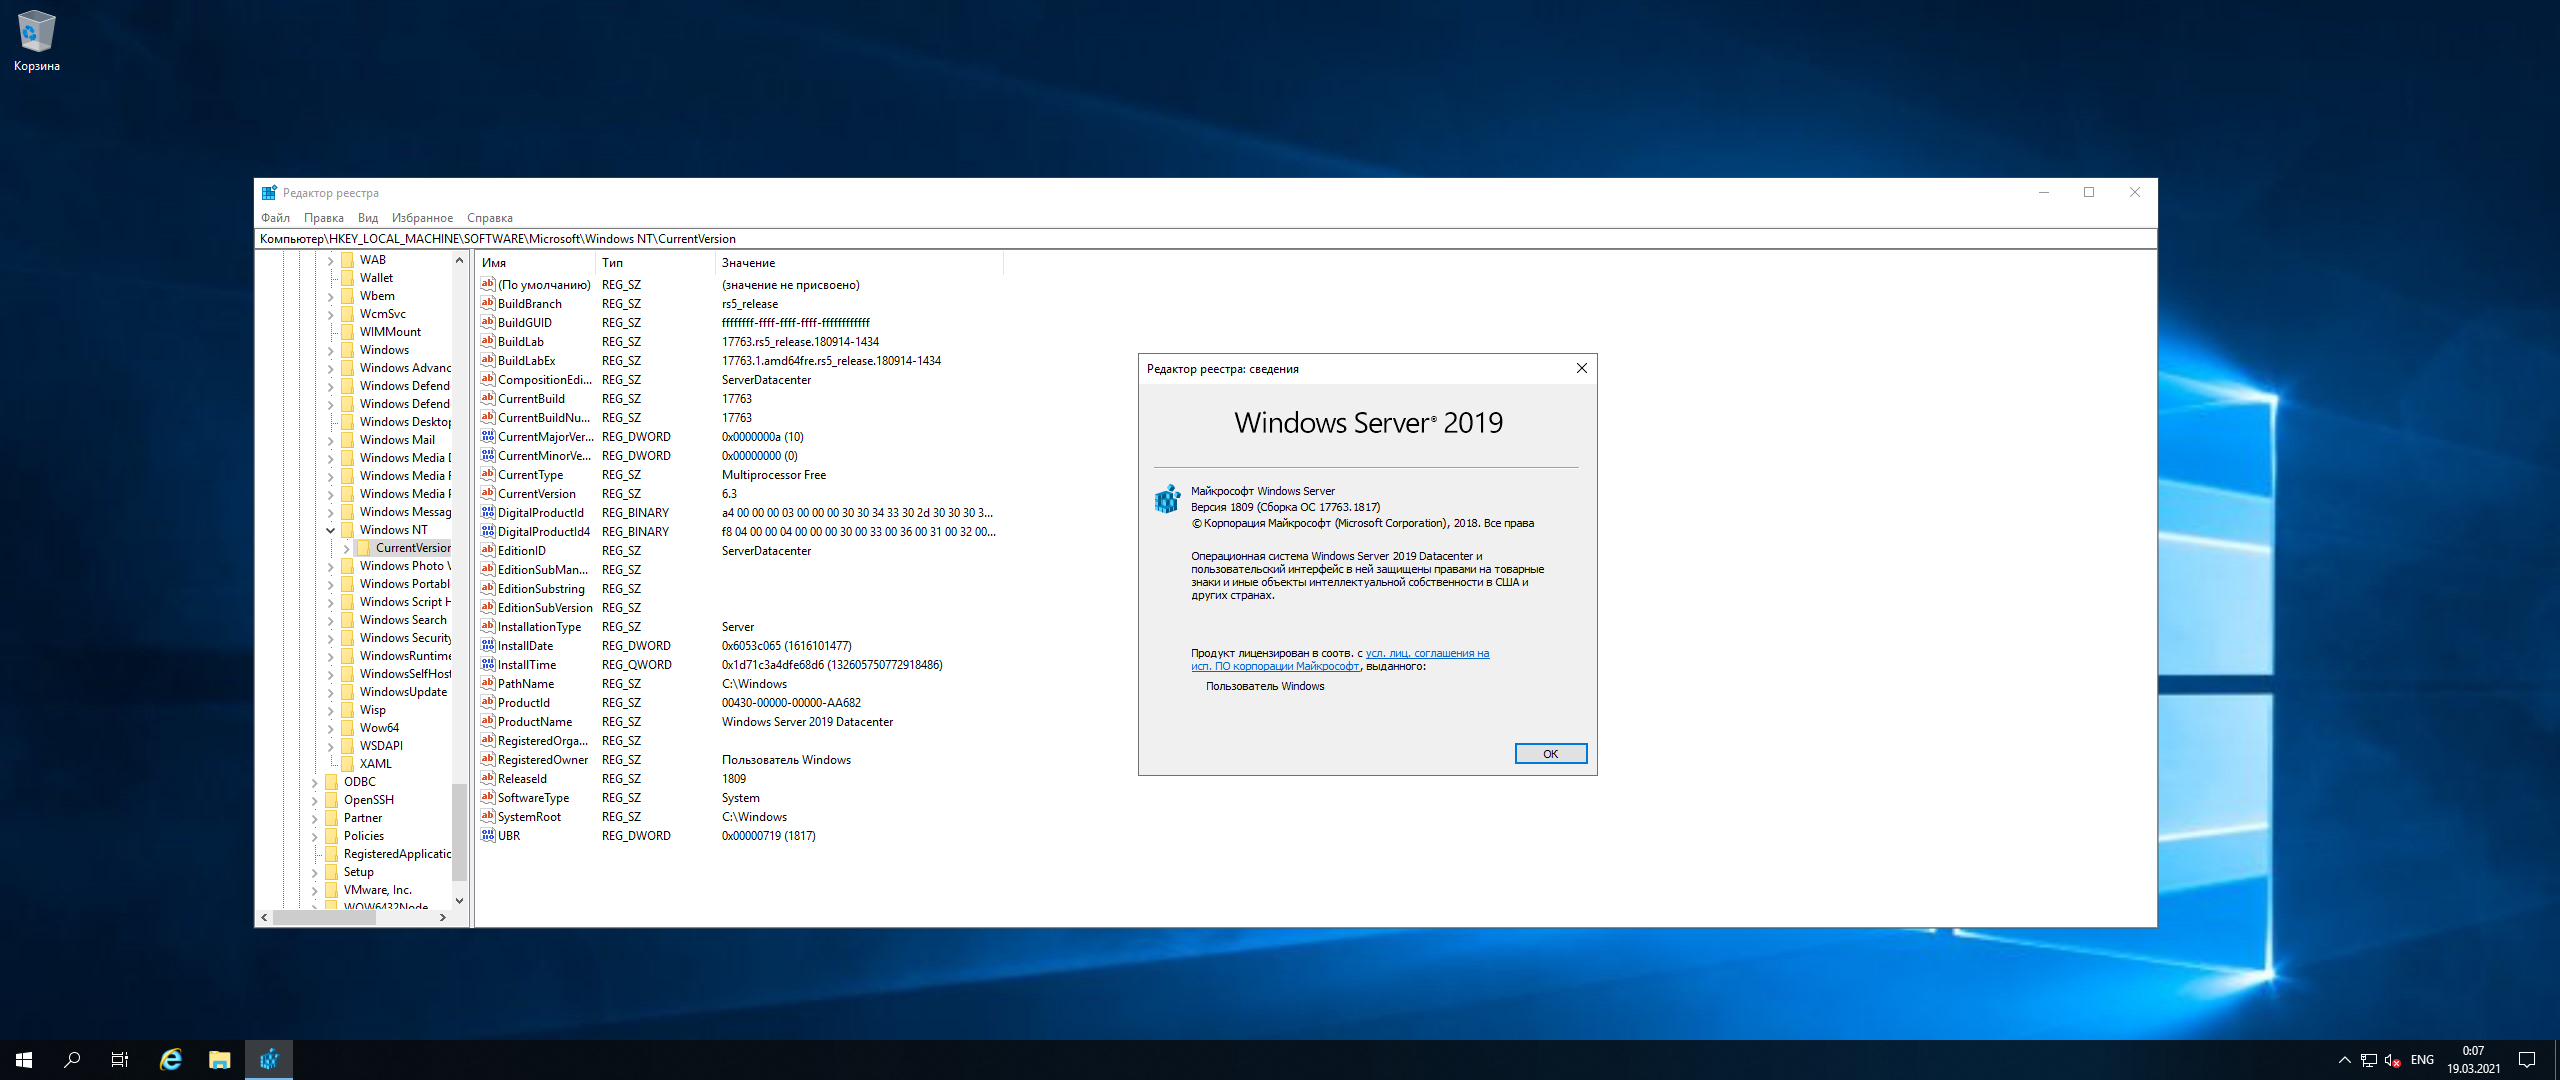Show hidden tray icons chevron
Image resolution: width=2560 pixels, height=1080 pixels.
click(2344, 1060)
